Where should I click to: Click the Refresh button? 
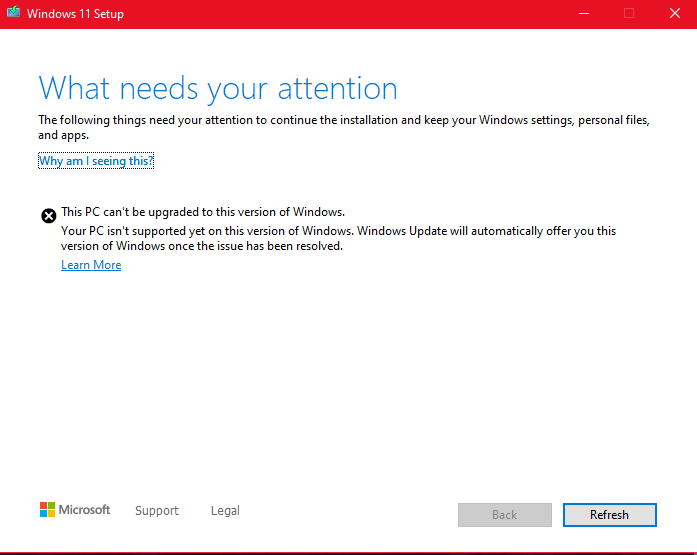609,515
